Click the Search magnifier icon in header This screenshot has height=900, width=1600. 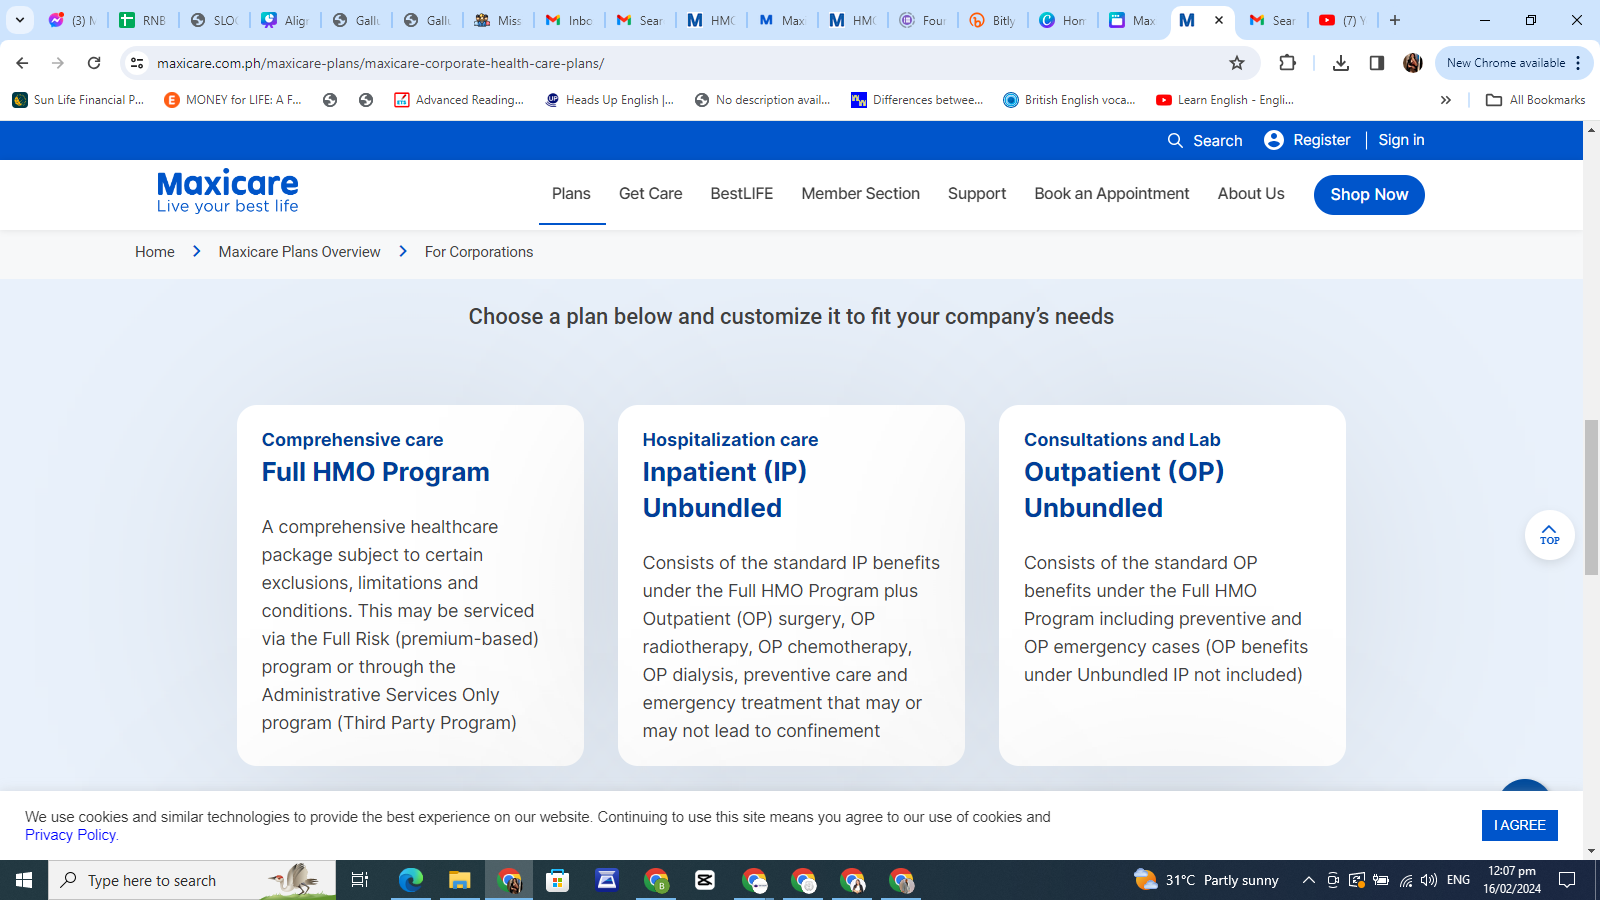tap(1175, 141)
